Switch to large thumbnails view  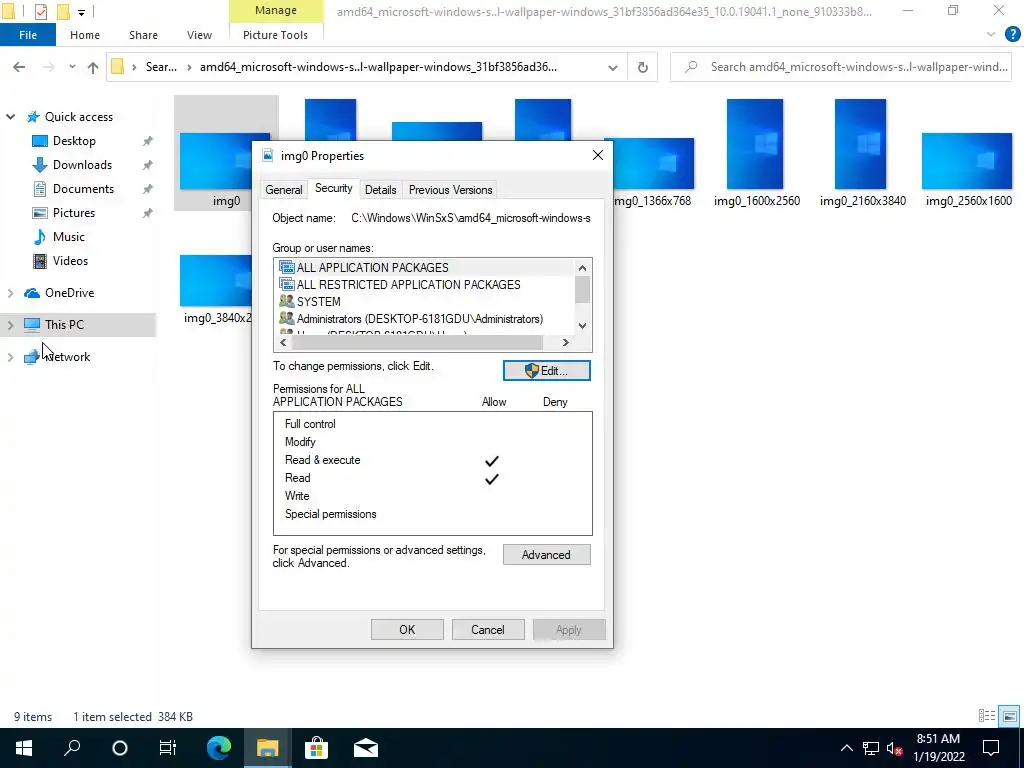click(1010, 716)
